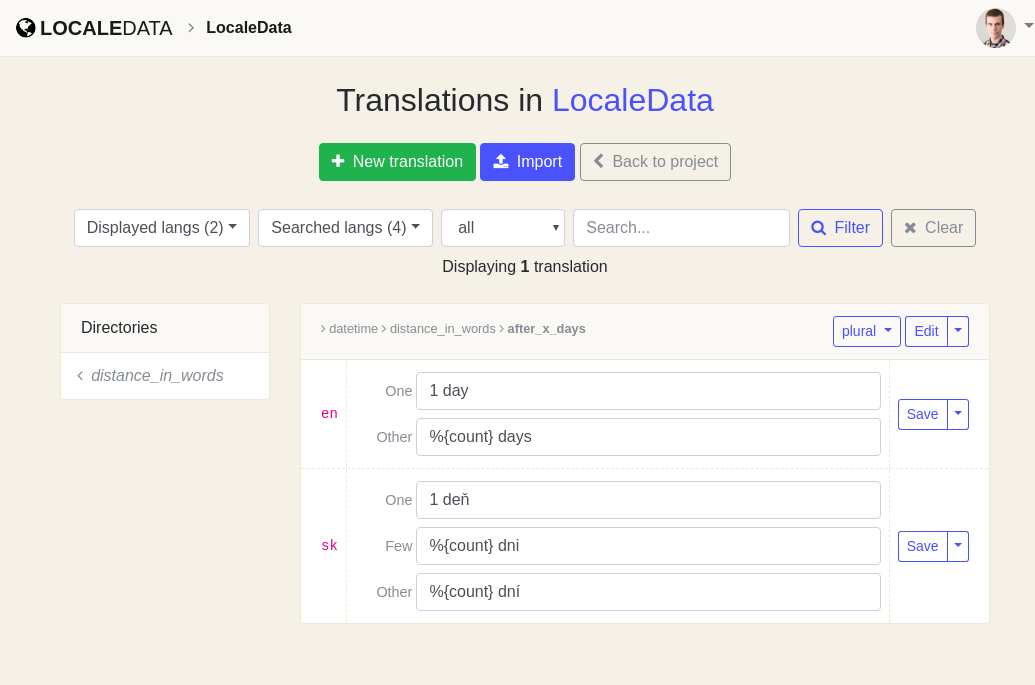
Task: Expand the caret beside en Save button
Action: (958, 414)
